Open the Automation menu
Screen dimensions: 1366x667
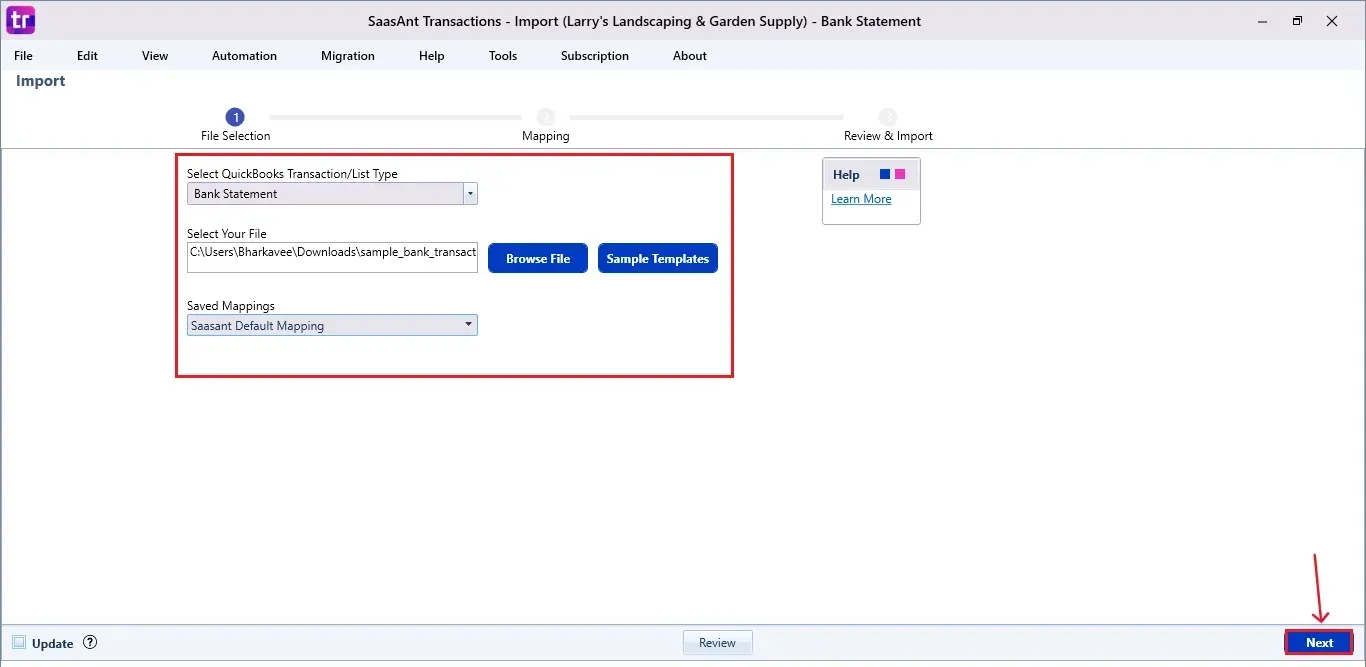coord(244,56)
